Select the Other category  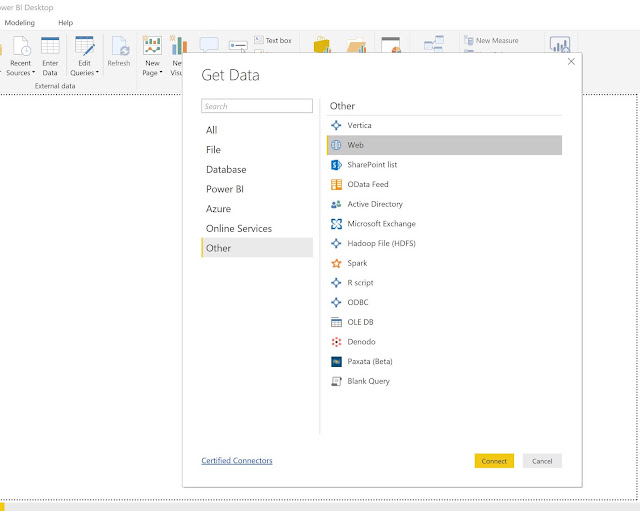click(x=257, y=248)
